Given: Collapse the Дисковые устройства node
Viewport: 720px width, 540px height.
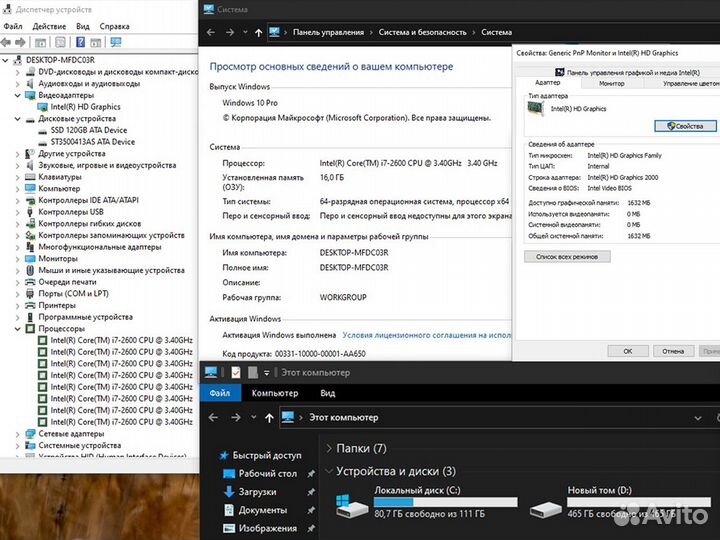Looking at the screenshot, I should 17,118.
